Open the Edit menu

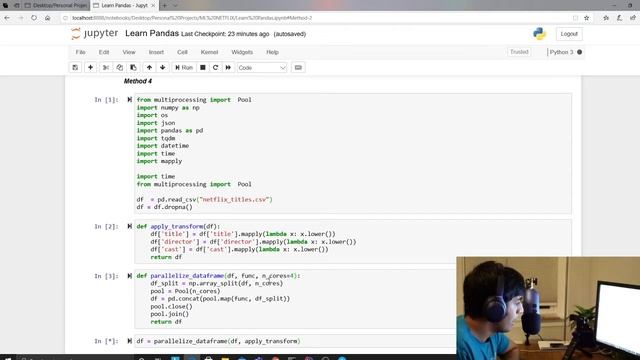coord(104,52)
